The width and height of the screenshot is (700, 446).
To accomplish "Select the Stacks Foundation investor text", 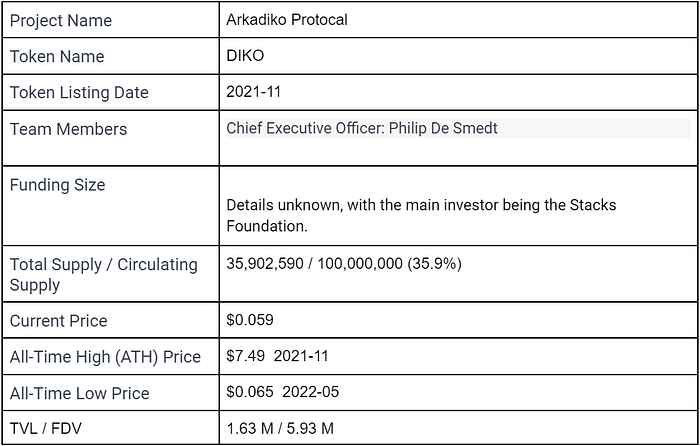I will pos(421,216).
